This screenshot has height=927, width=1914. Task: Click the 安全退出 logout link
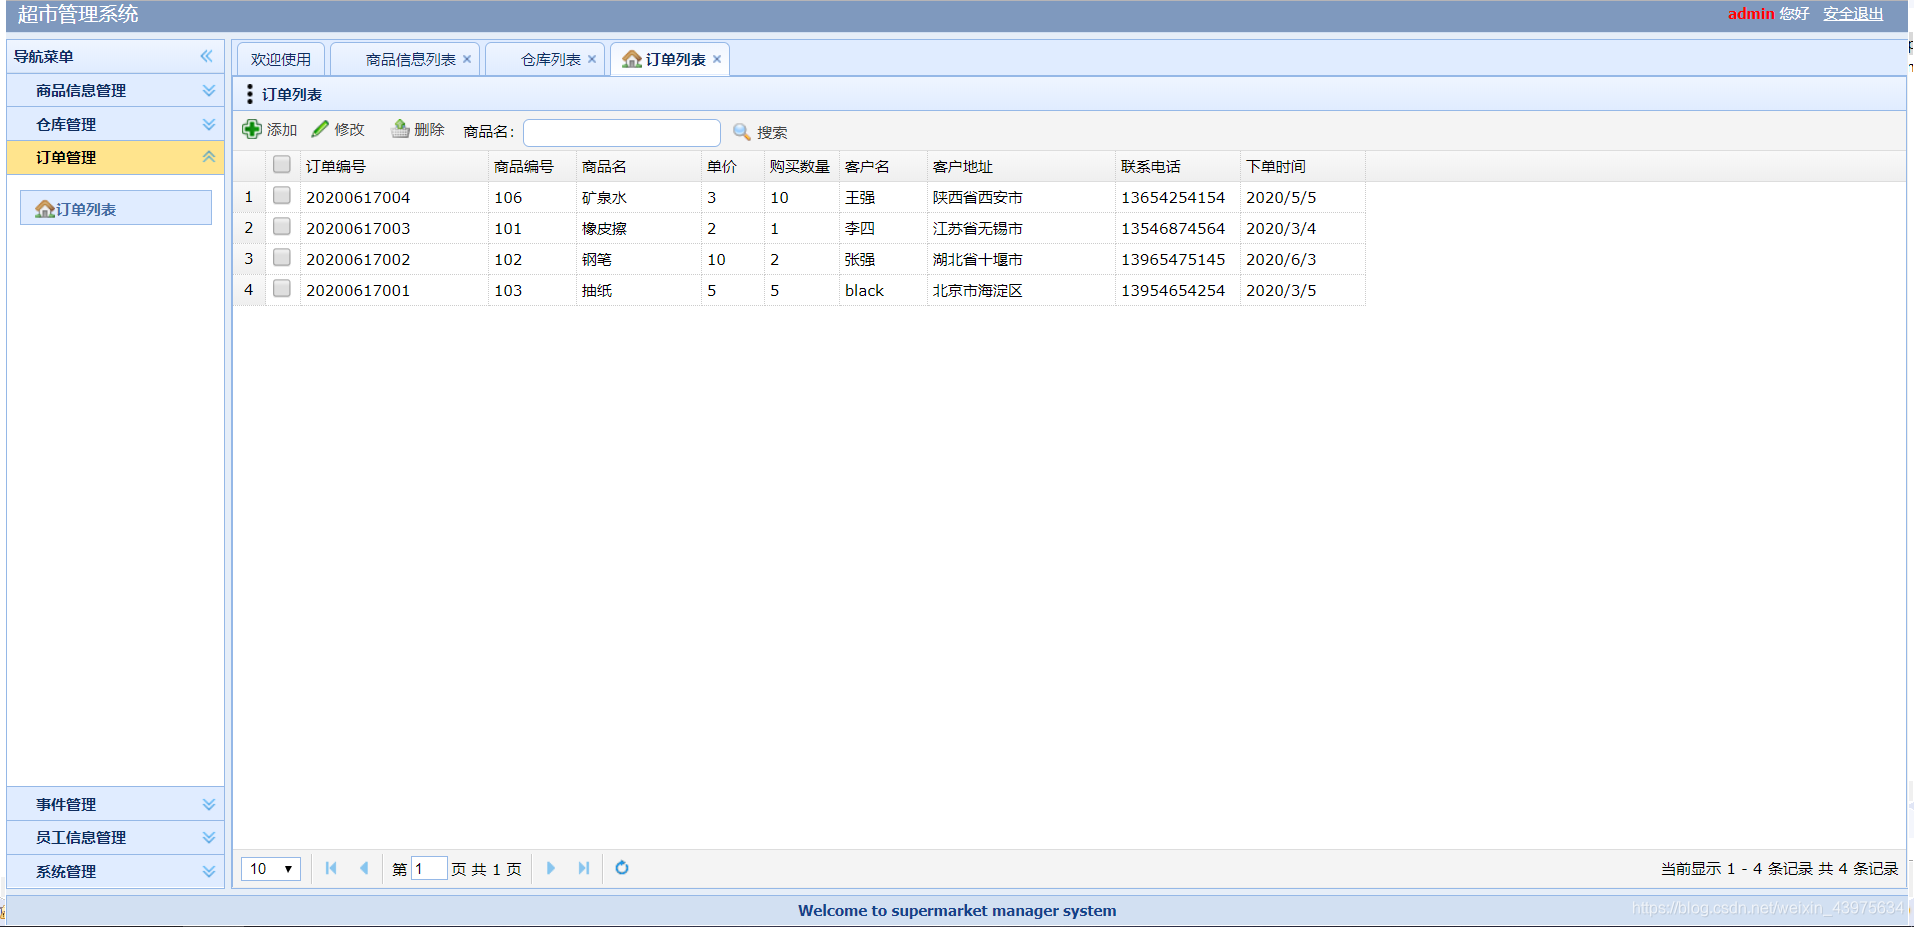(x=1853, y=14)
